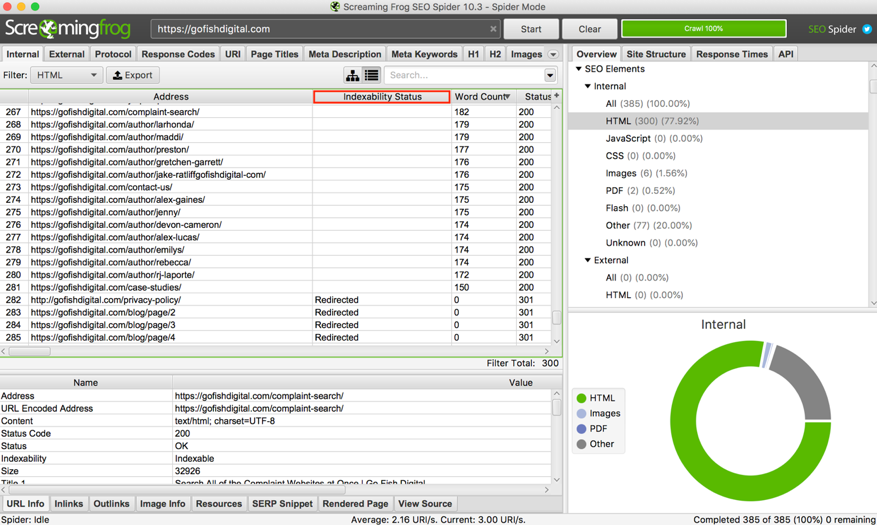Collapse the SEO Elements tree node

(x=579, y=69)
